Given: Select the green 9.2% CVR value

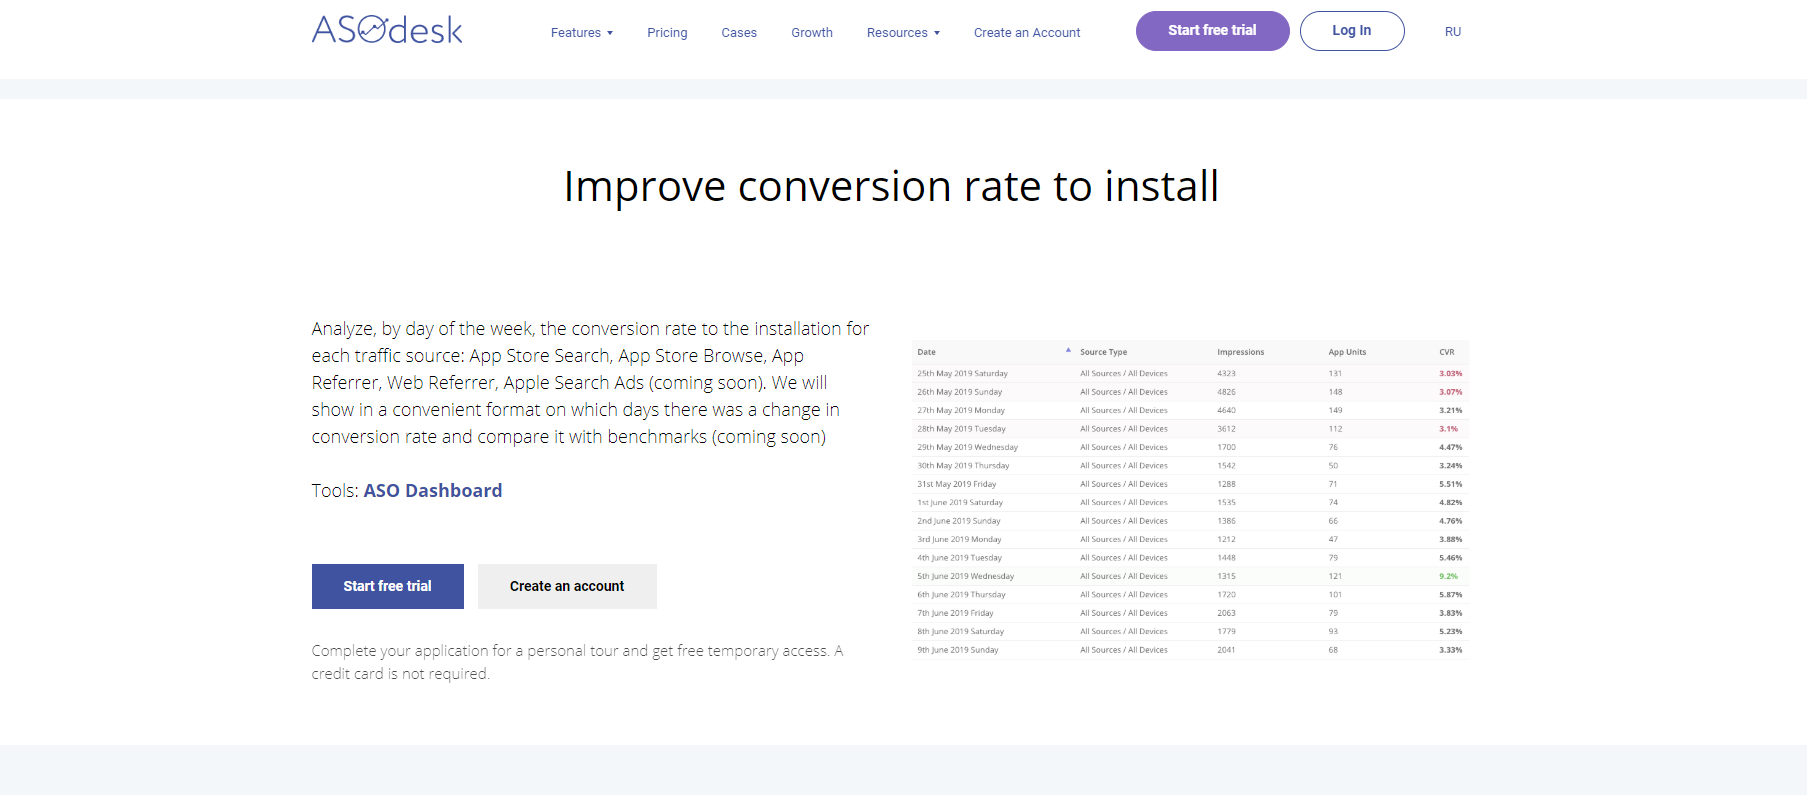Looking at the screenshot, I should [1448, 576].
